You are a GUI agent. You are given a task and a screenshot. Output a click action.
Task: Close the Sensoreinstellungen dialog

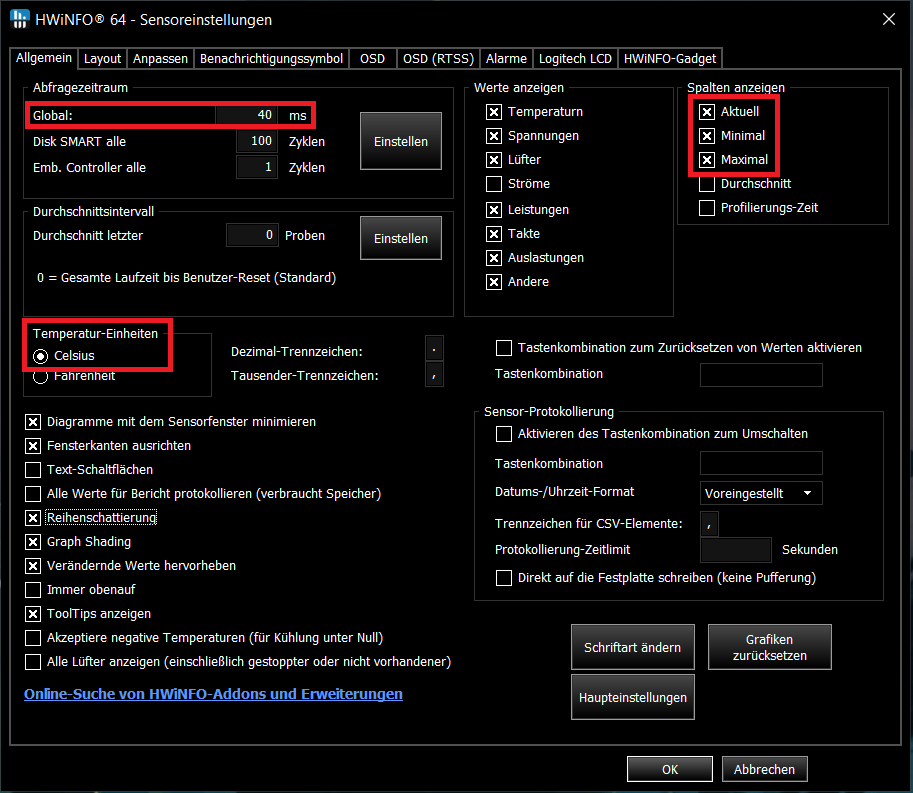[889, 19]
